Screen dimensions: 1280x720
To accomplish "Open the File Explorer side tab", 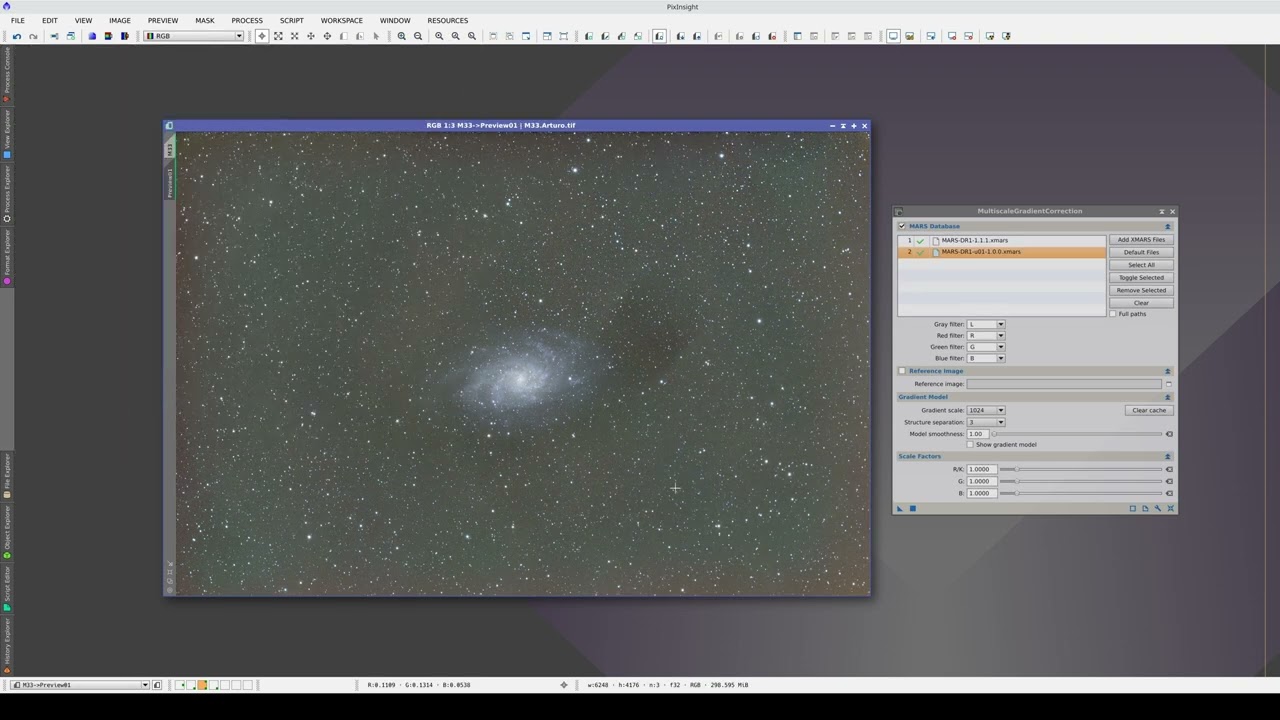I will click(7, 477).
